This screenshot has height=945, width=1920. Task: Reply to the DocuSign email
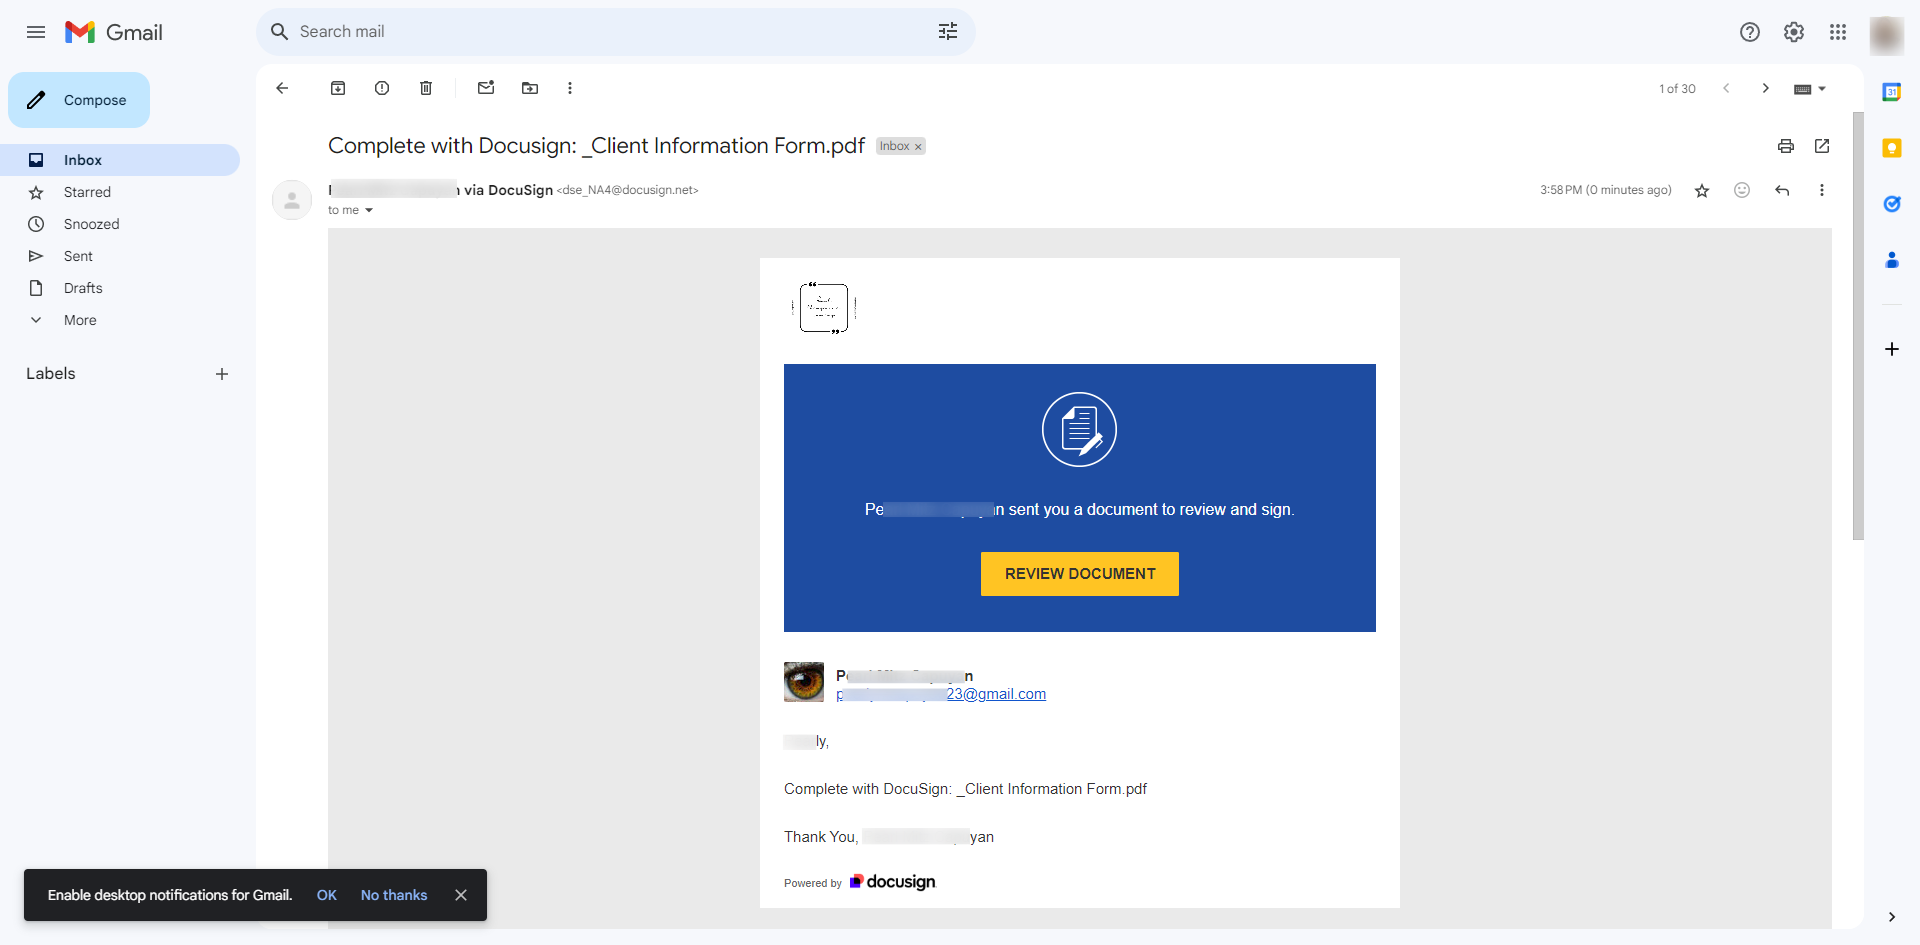click(x=1782, y=190)
